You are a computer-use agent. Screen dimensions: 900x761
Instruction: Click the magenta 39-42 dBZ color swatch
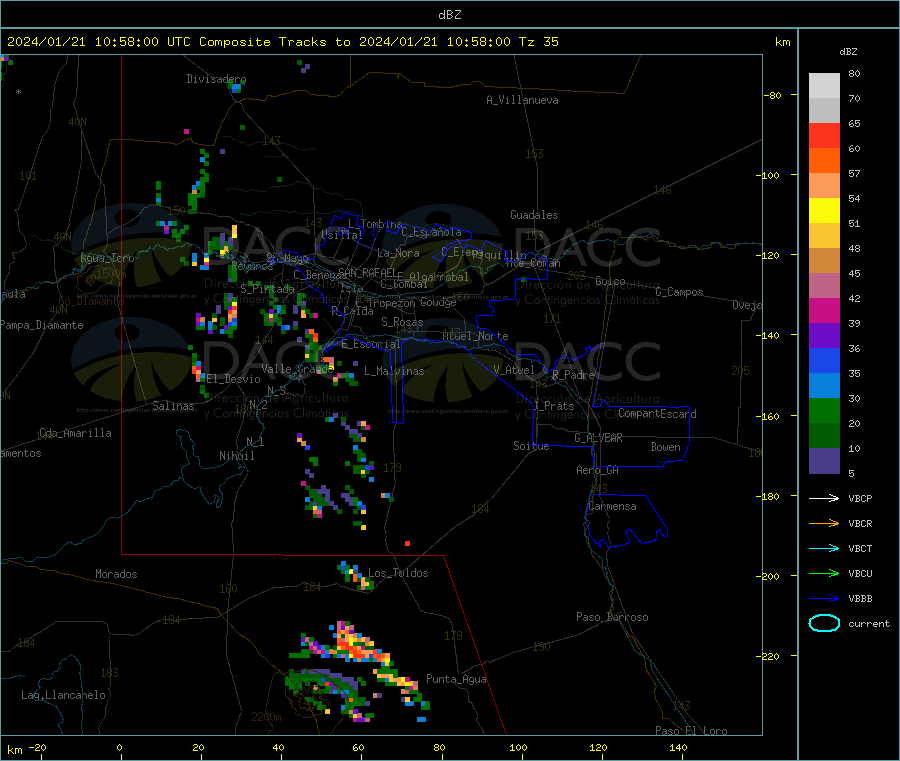click(x=824, y=310)
